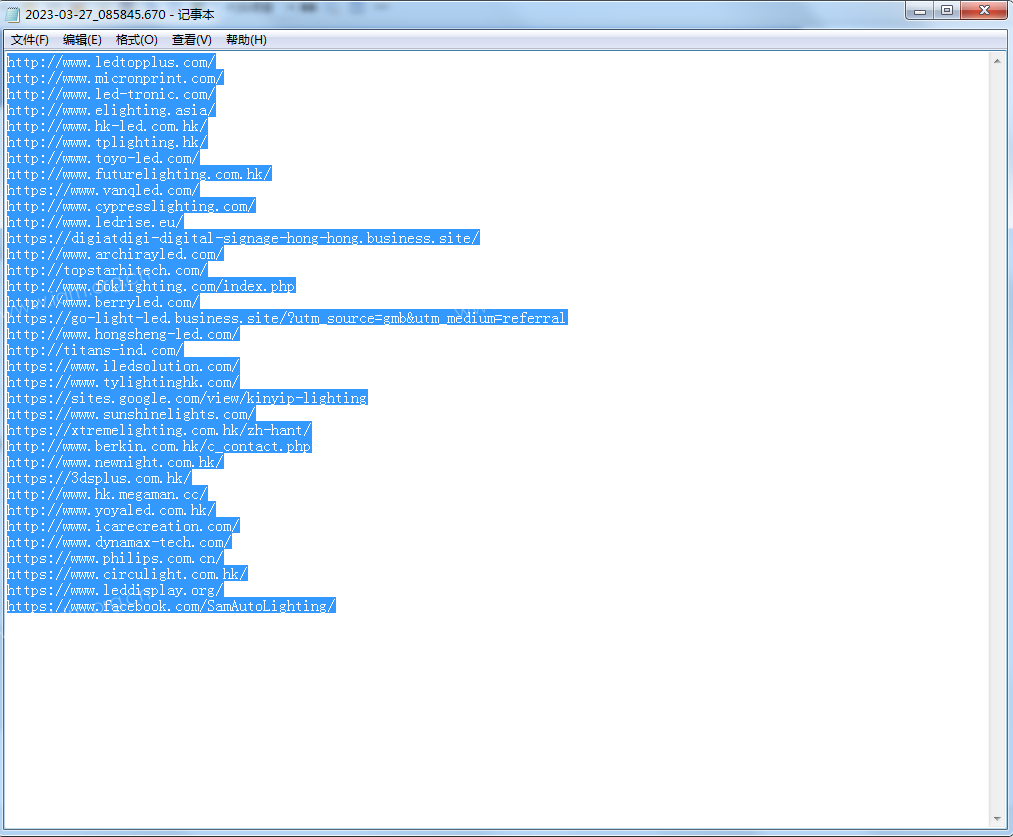1013x837 pixels.
Task: Click the line http://www.led-tronic.com/
Action: click(x=111, y=94)
